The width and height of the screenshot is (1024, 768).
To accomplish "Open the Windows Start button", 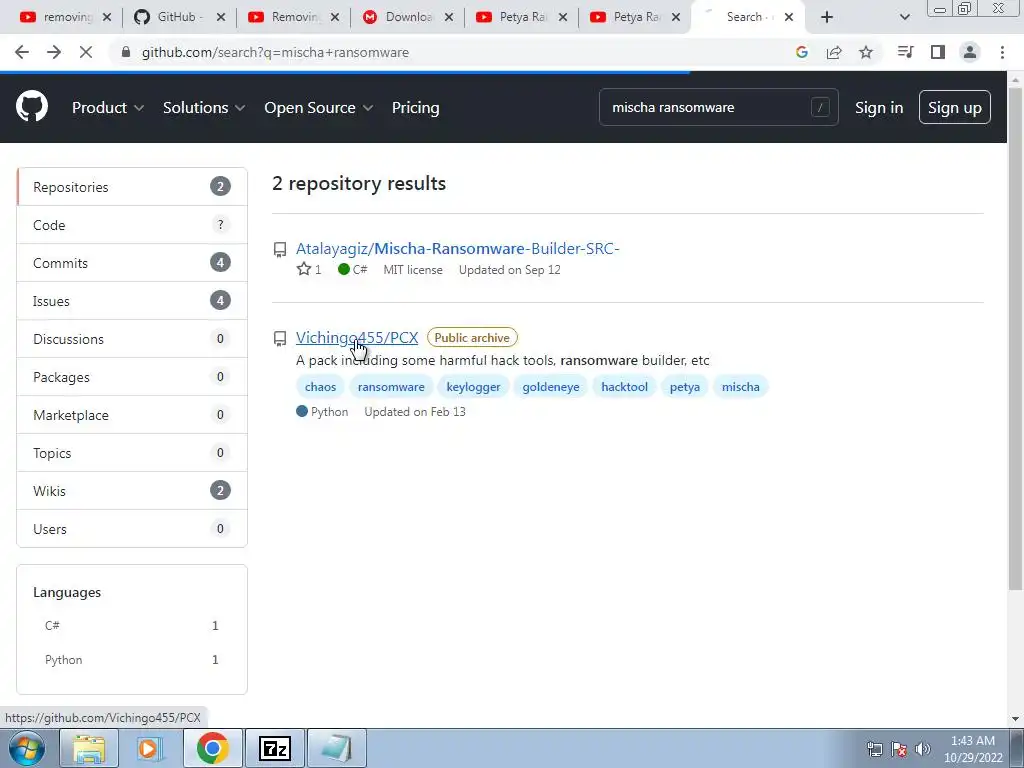I will tap(27, 748).
